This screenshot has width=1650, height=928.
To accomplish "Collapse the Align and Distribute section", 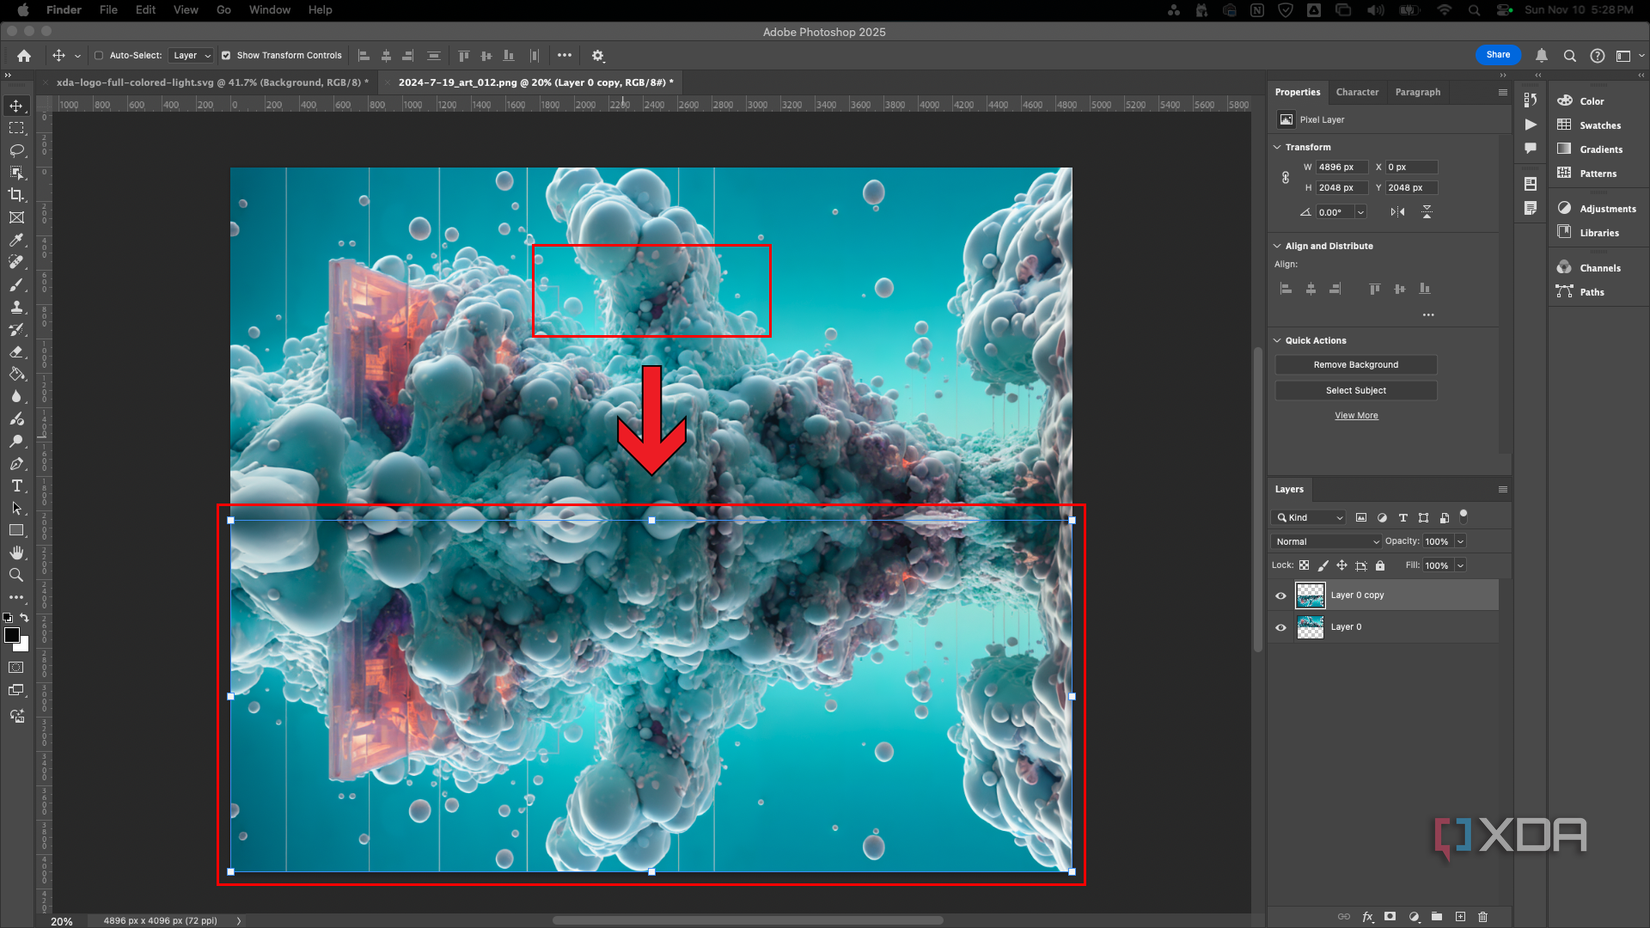I will [1277, 246].
